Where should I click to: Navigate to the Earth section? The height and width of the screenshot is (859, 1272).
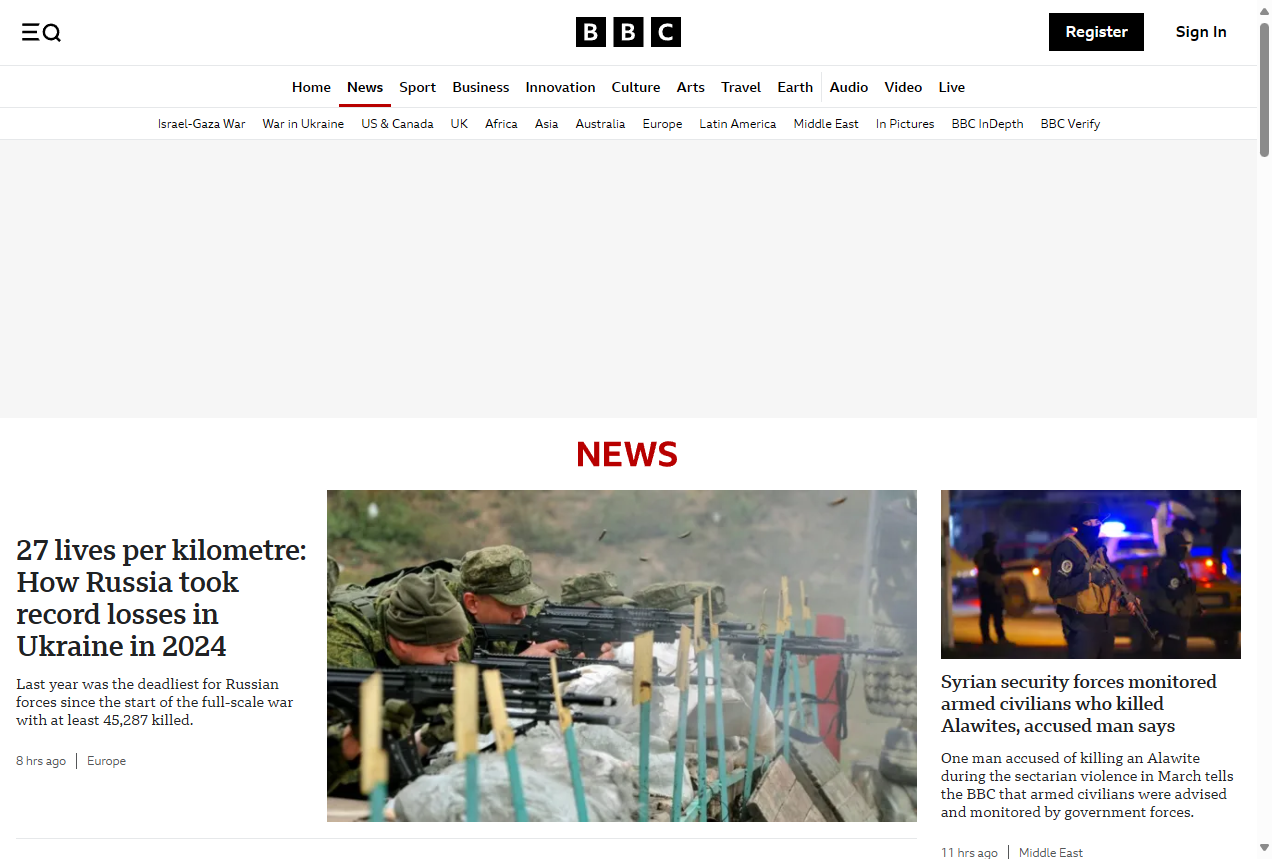coord(794,87)
